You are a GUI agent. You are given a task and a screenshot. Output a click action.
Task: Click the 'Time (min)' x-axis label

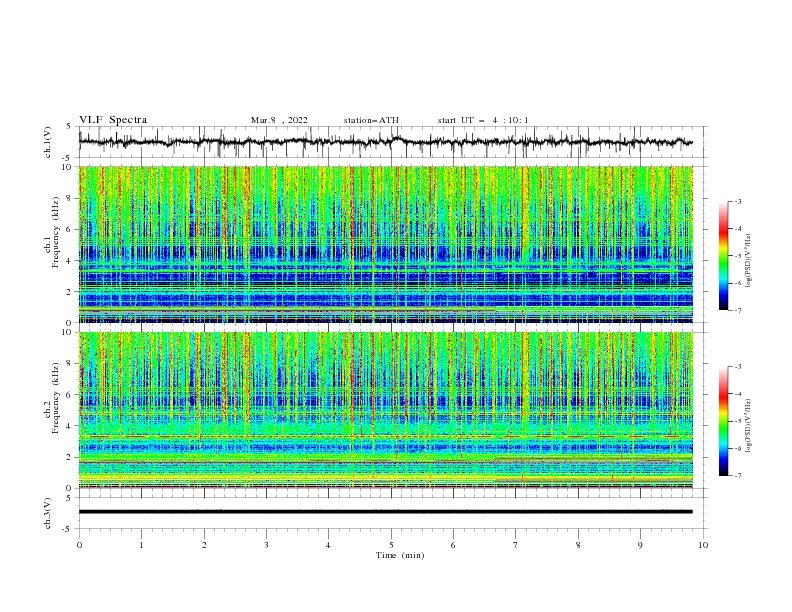(400, 555)
